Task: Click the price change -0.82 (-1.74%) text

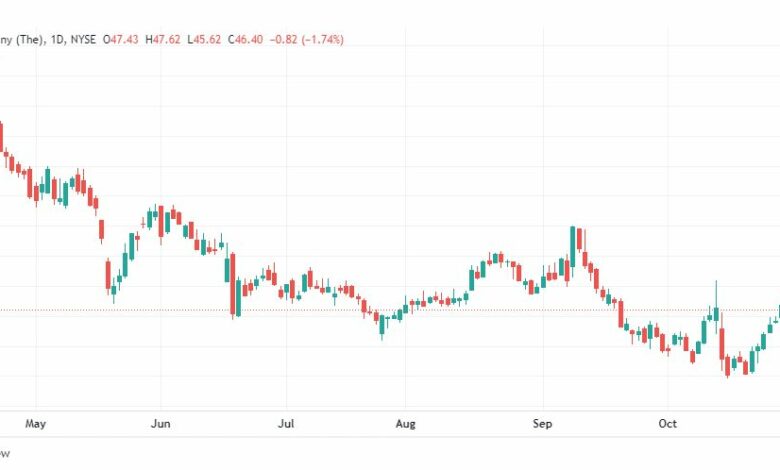Action: pyautogui.click(x=306, y=39)
